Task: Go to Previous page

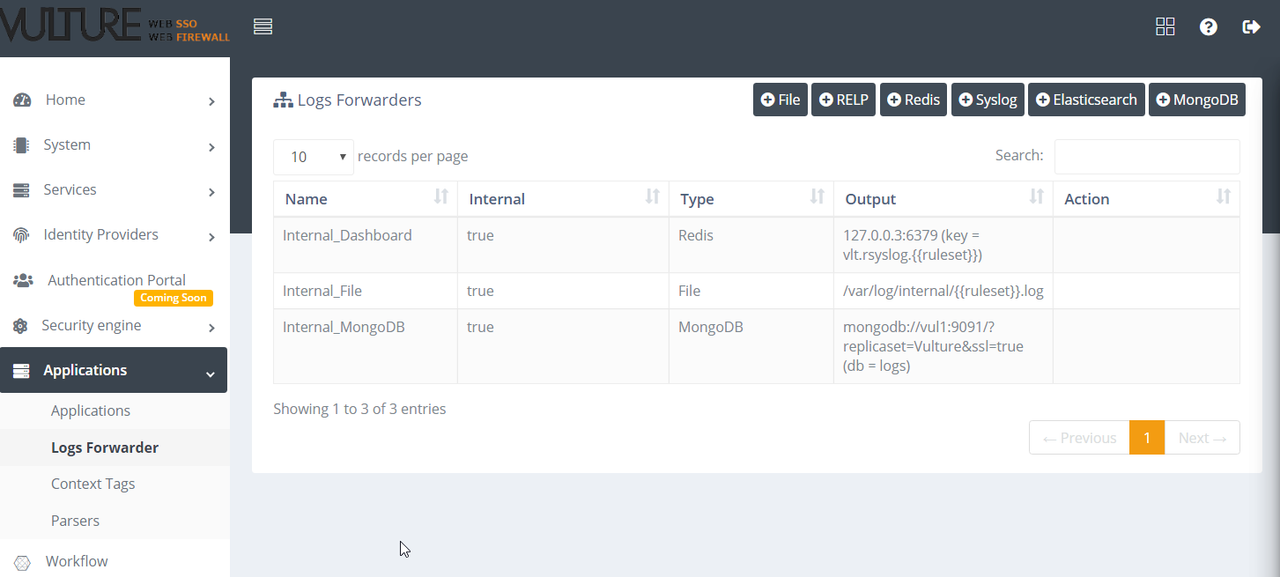Action: pyautogui.click(x=1079, y=438)
